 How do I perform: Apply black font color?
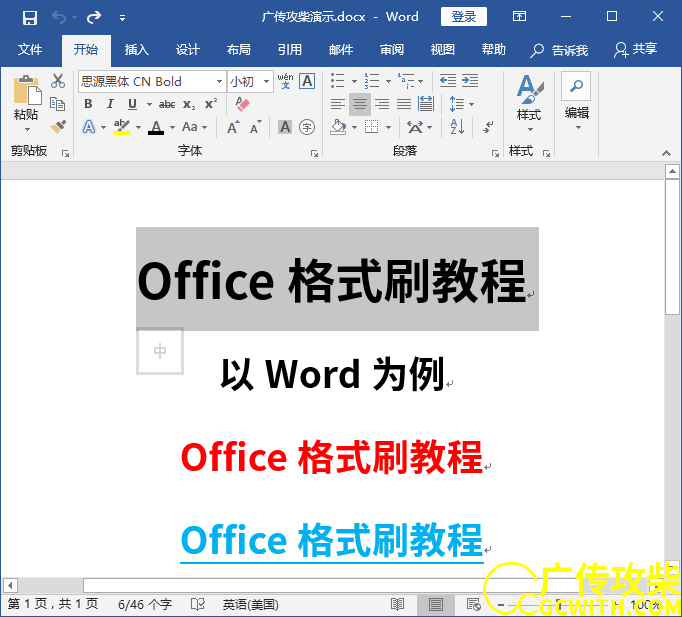tap(156, 127)
